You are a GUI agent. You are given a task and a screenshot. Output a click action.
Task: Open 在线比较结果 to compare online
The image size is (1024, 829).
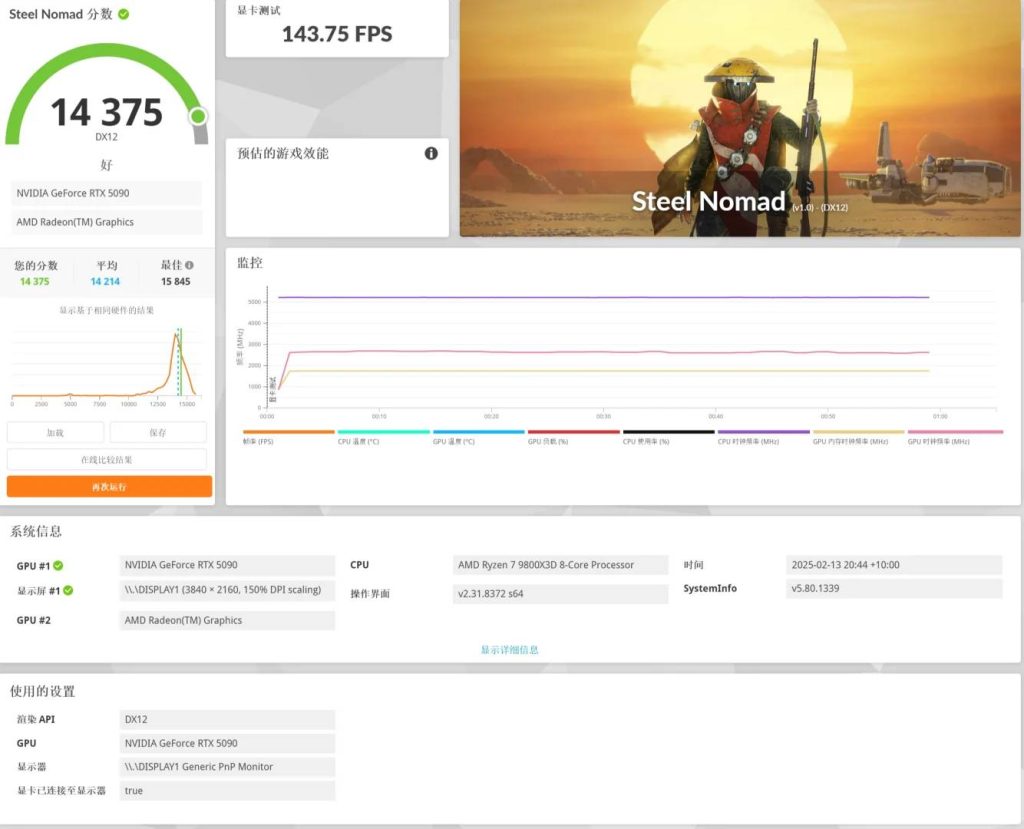click(108, 458)
